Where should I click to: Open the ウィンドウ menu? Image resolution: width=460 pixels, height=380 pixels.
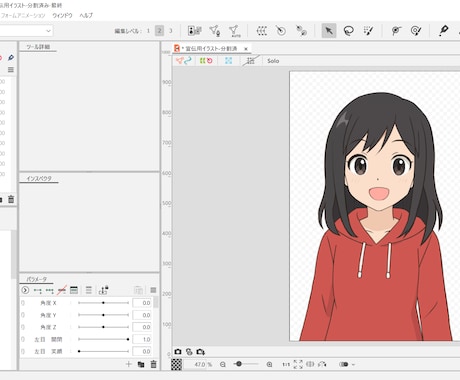(x=62, y=15)
